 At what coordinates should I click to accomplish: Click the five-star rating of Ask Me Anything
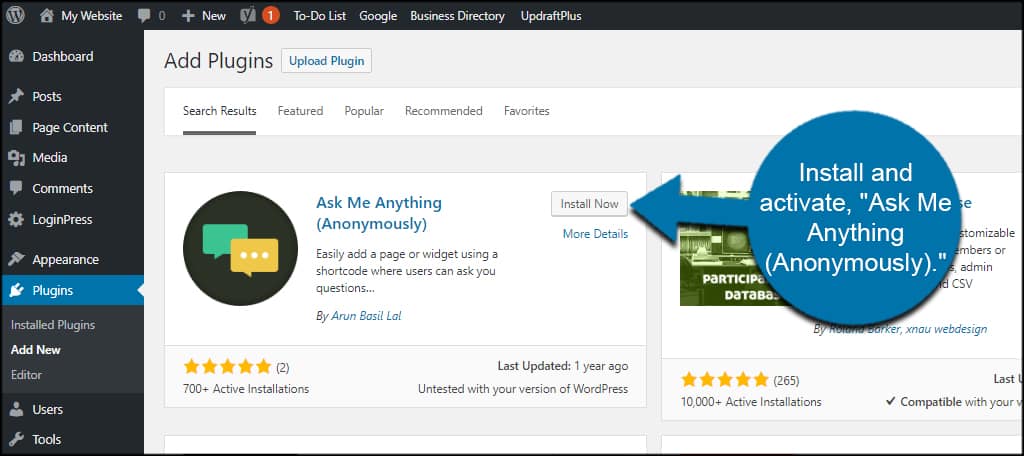coord(227,366)
